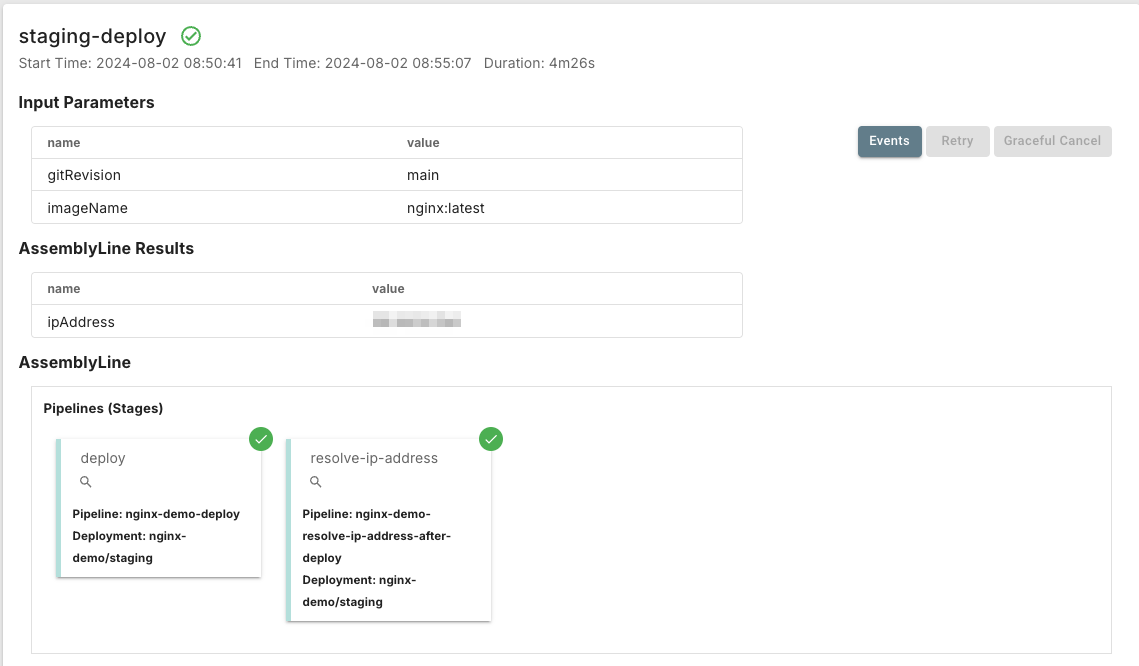Click the value column header in AssemblyLine Results
Image resolution: width=1139 pixels, height=666 pixels.
pyautogui.click(x=388, y=289)
